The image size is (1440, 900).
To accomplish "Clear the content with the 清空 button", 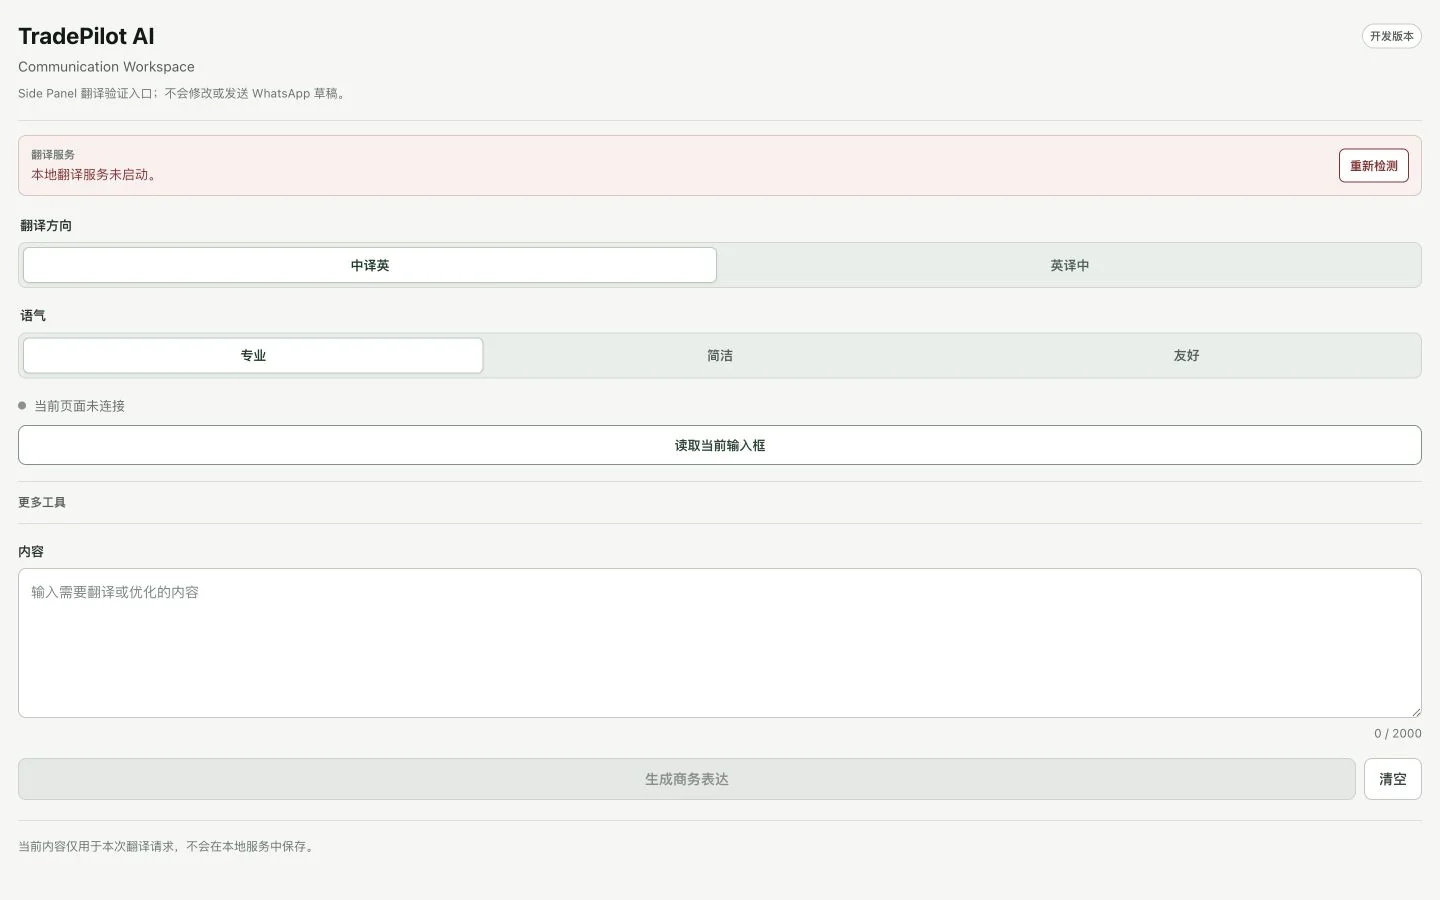I will [1393, 779].
